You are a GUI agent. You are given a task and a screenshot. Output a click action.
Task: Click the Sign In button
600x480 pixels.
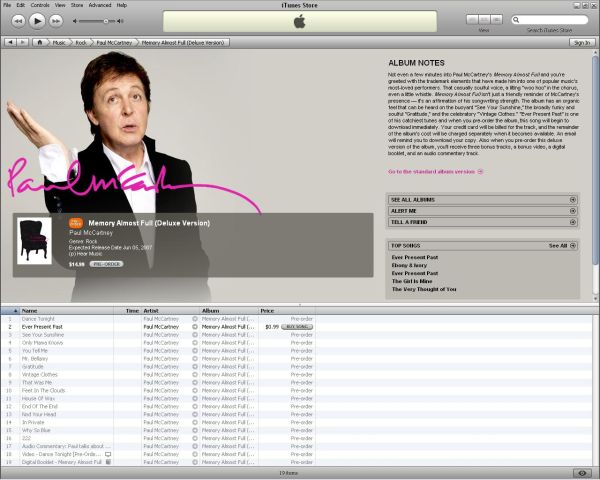(582, 42)
